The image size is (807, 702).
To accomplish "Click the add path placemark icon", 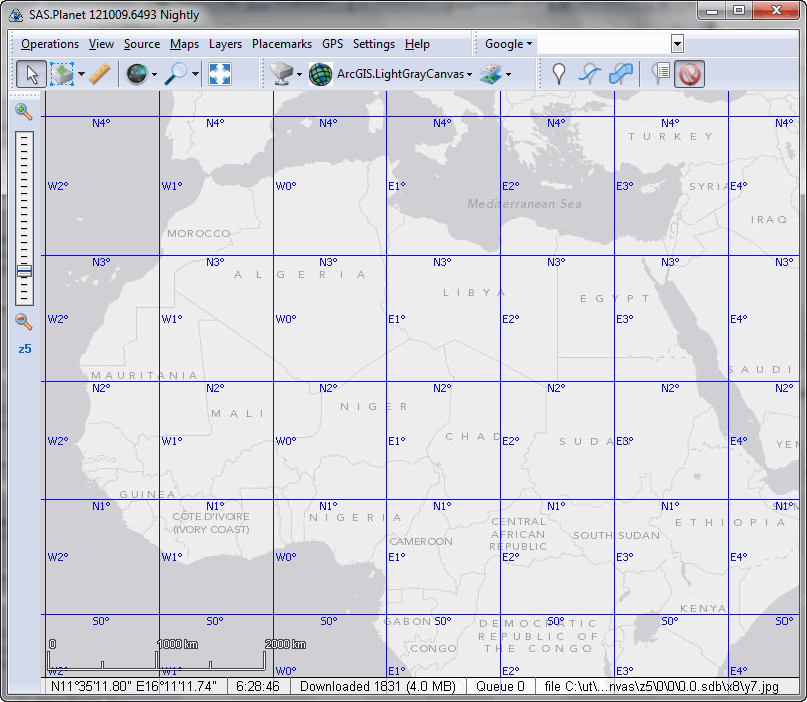I will coord(590,74).
